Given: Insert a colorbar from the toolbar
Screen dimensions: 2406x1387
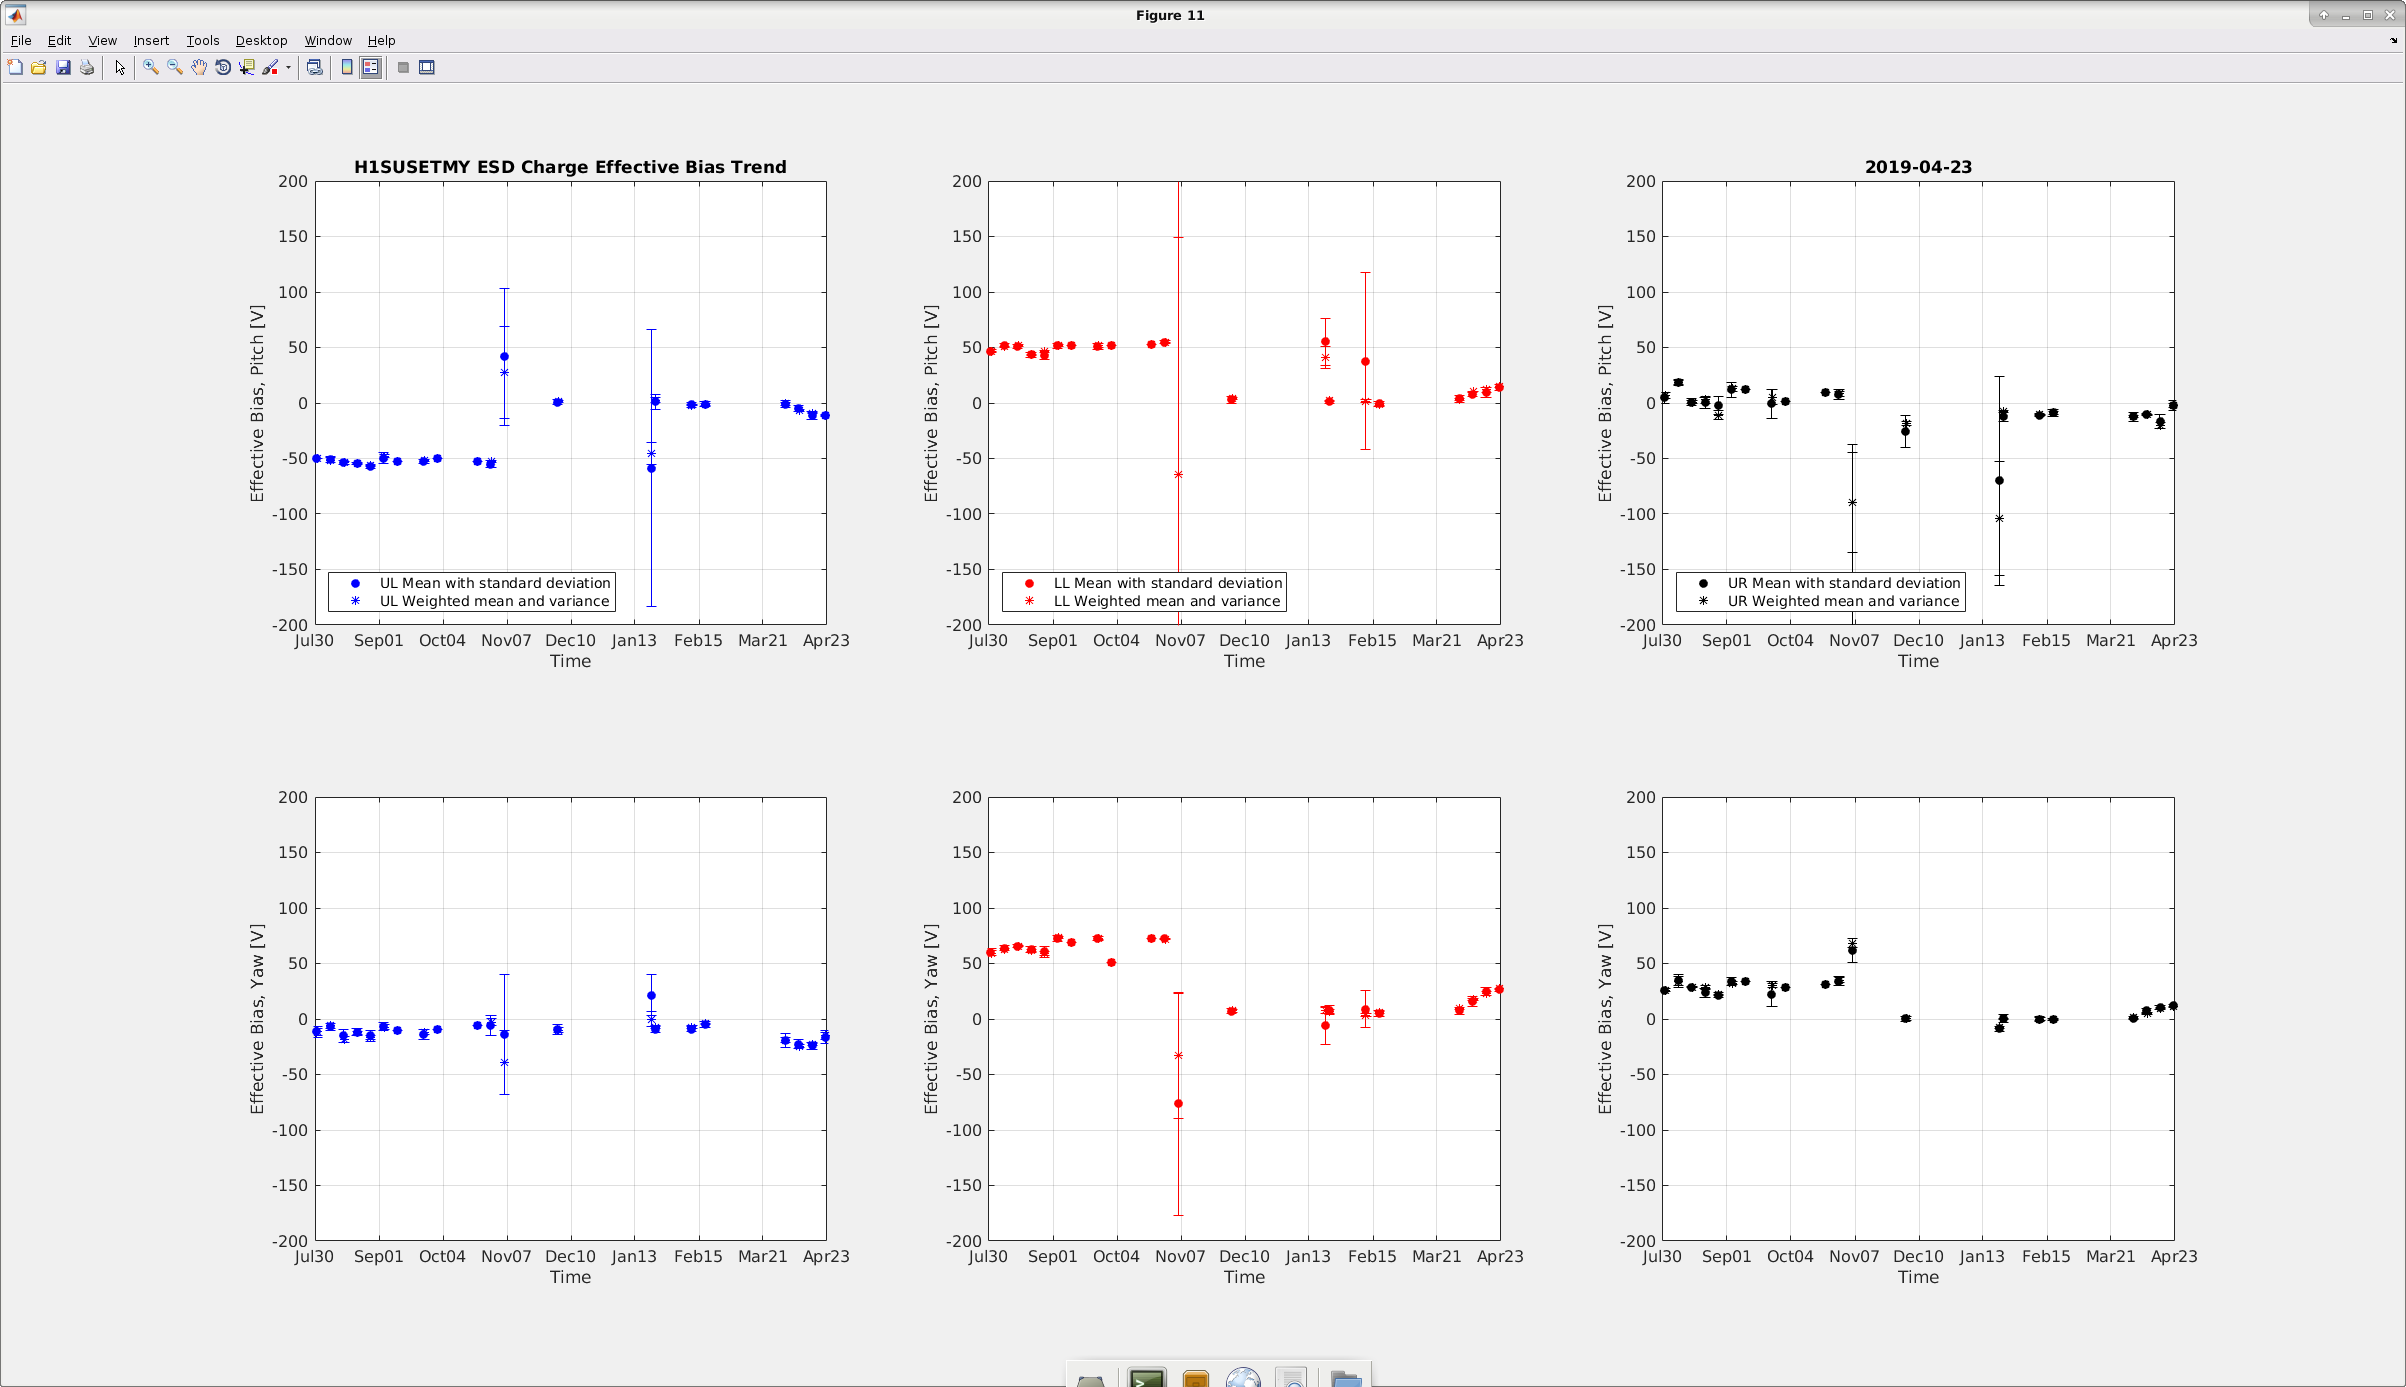Looking at the screenshot, I should [347, 68].
